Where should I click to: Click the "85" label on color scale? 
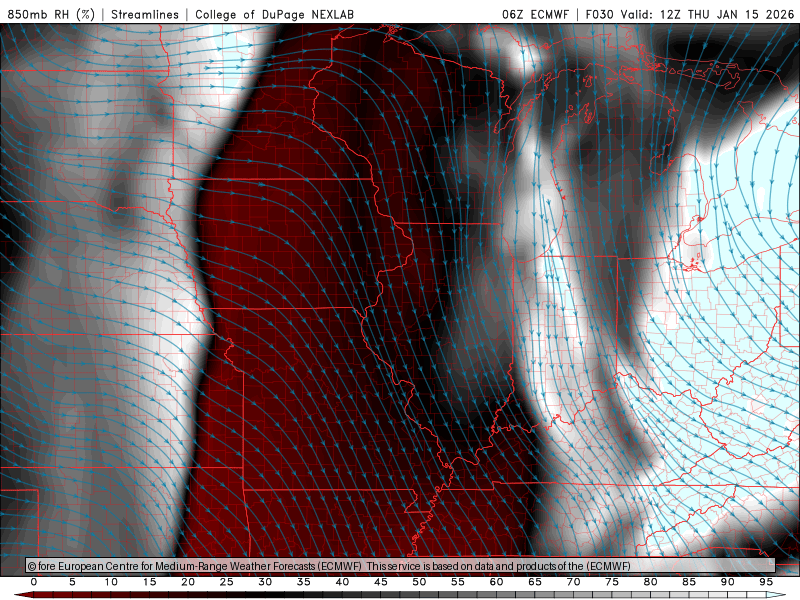point(689,582)
